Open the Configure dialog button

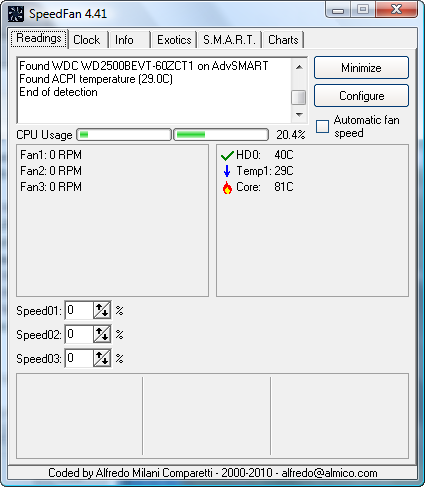click(x=361, y=96)
